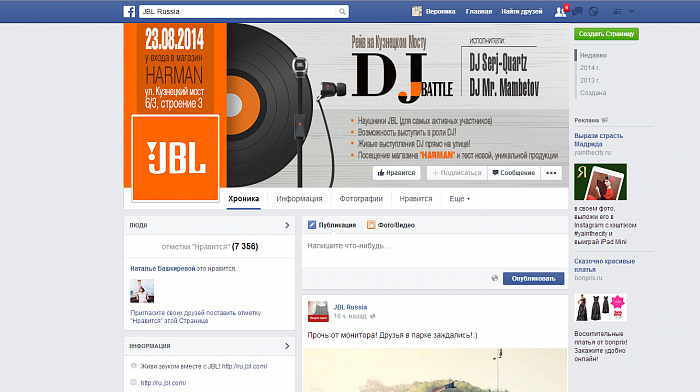Expand the ЛЮДИ section chevron
This screenshot has width=700, height=392.
[287, 225]
